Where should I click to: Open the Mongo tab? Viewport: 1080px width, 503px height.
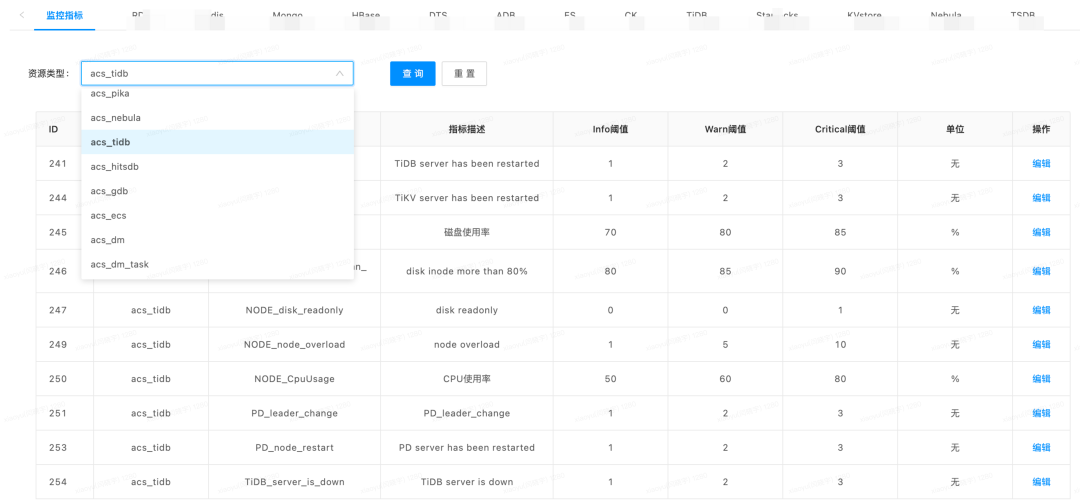tap(287, 15)
